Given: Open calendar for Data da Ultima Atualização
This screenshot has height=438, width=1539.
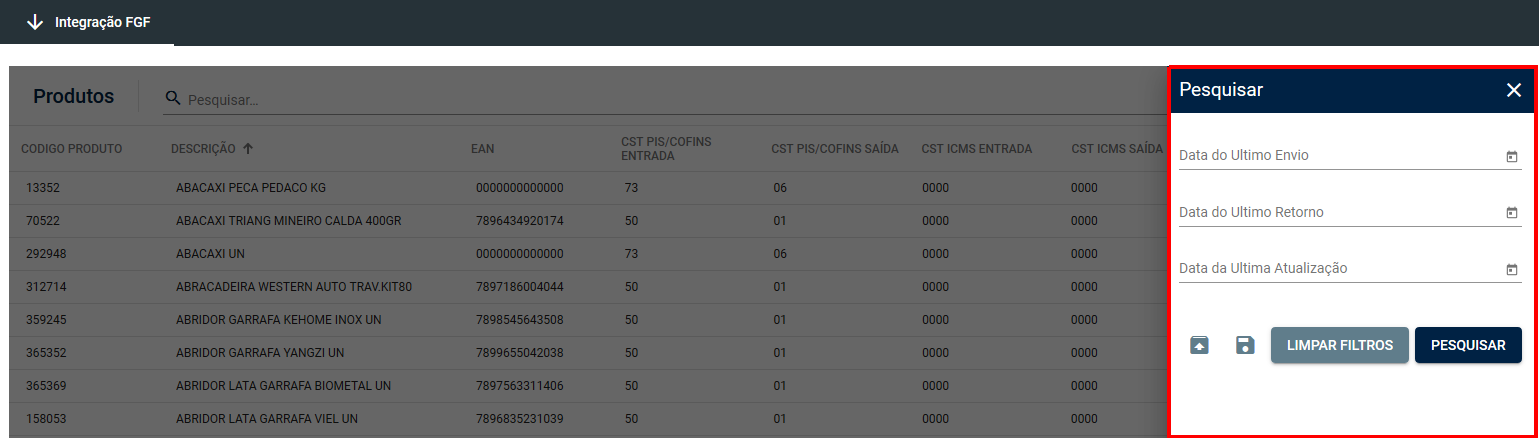Looking at the screenshot, I should [x=1511, y=269].
